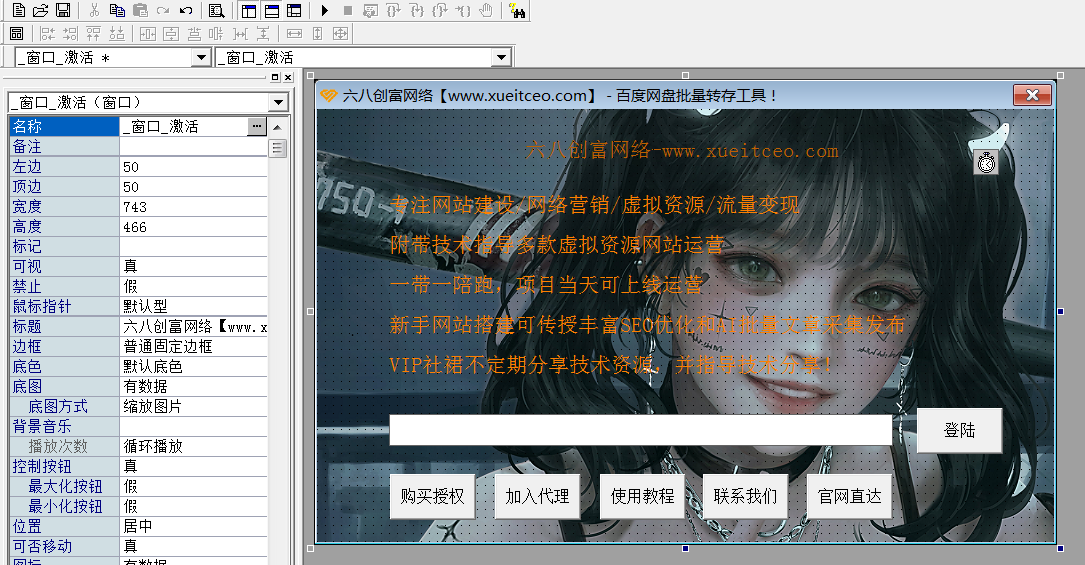The image size is (1085, 565).
Task: Click the 联系我们 button
Action: (745, 497)
